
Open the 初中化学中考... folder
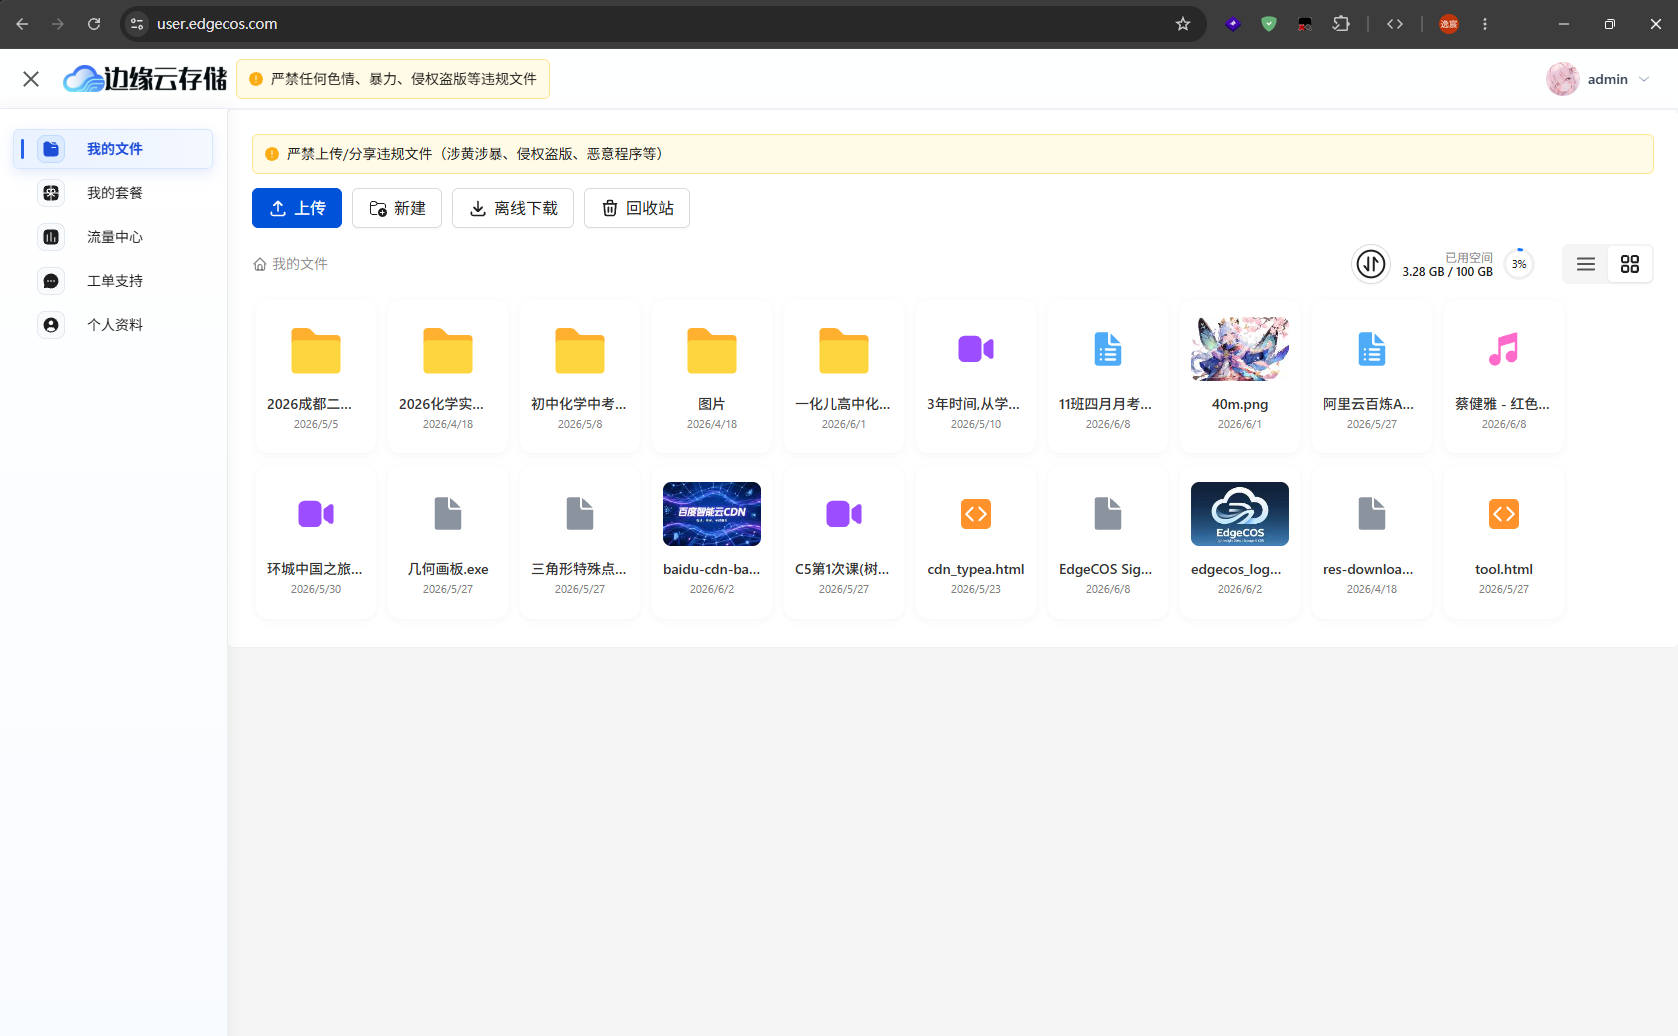point(580,377)
